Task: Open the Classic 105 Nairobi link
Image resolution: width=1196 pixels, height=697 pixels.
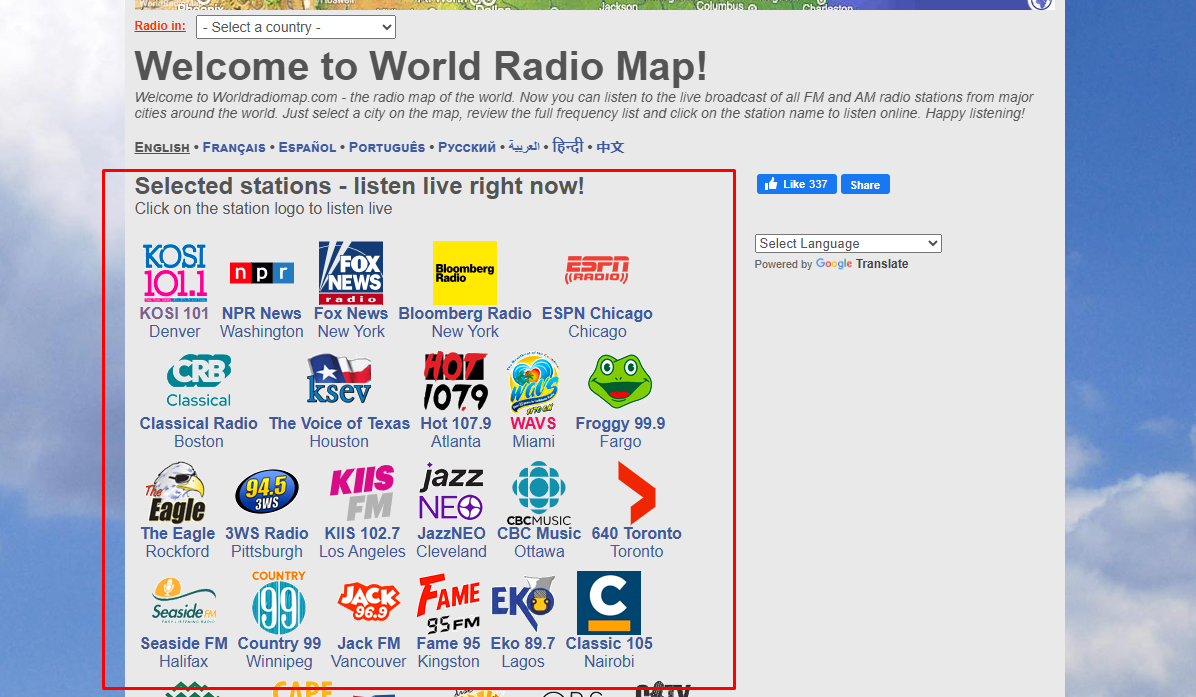Action: point(609,643)
